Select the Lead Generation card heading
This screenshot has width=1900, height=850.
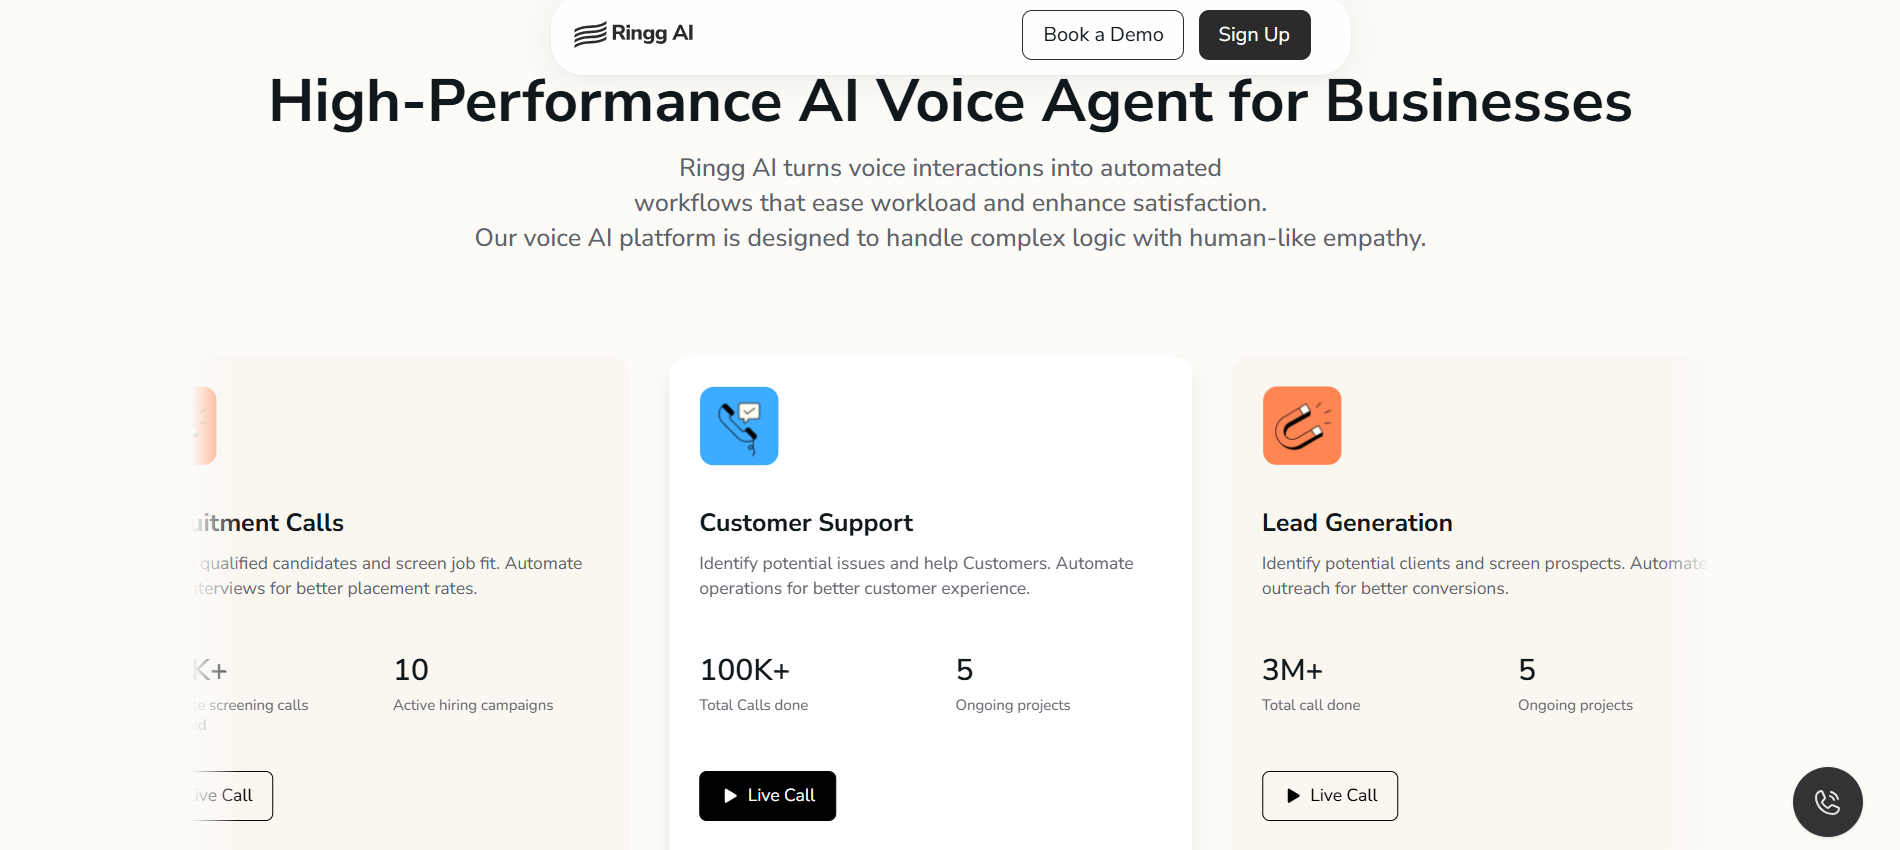coord(1357,523)
